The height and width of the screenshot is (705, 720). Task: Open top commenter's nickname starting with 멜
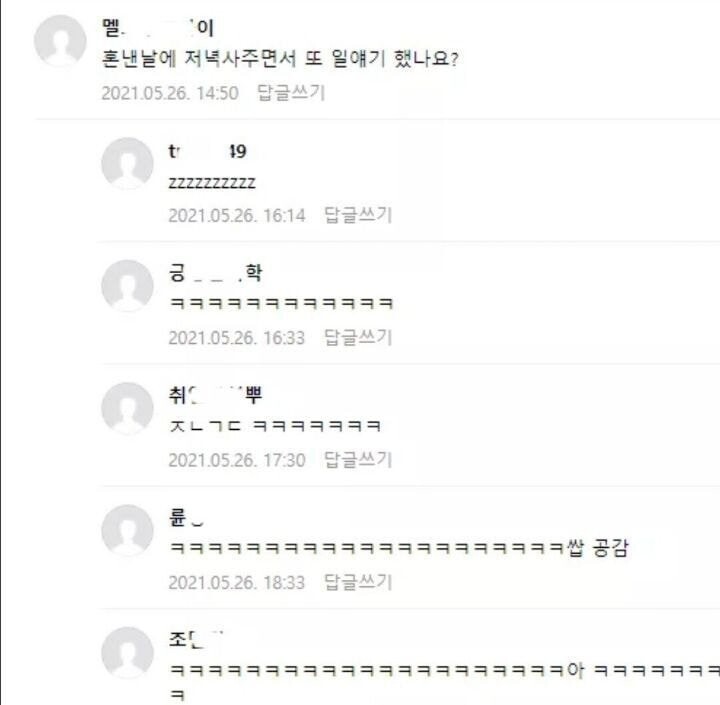tap(158, 28)
